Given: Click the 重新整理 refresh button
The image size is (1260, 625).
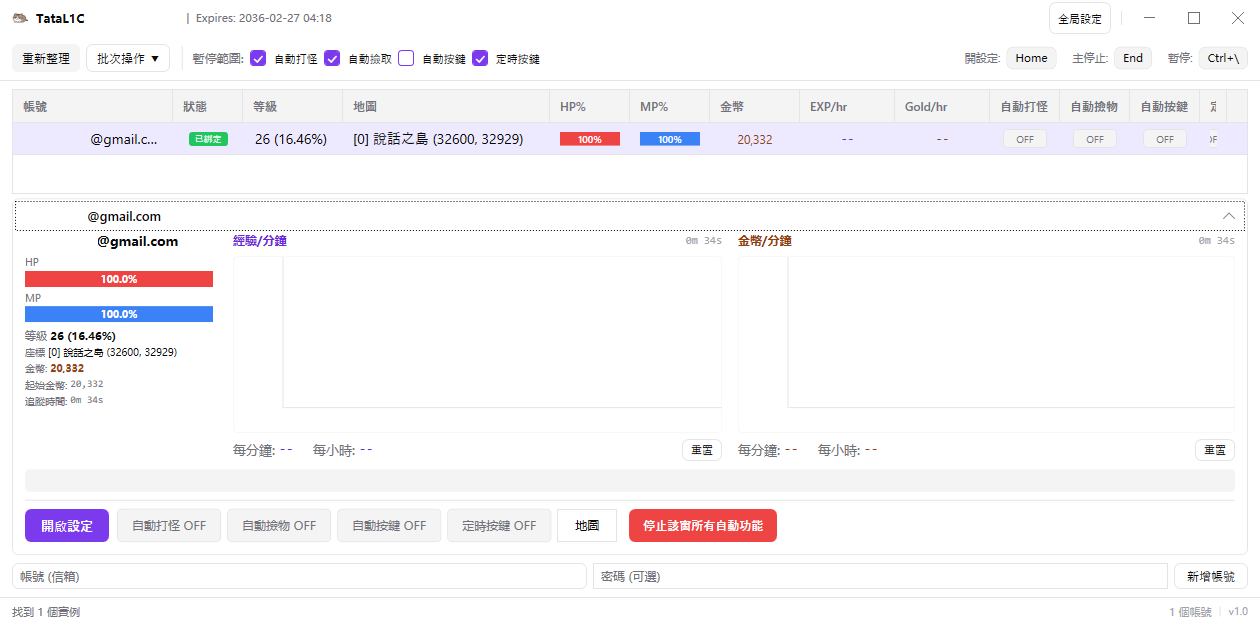Looking at the screenshot, I should point(46,58).
